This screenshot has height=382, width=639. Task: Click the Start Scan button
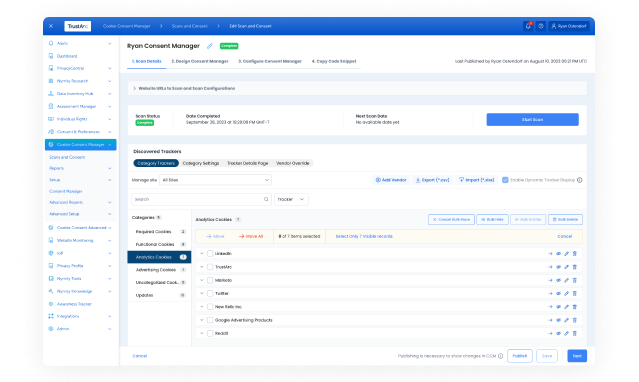[x=532, y=119]
